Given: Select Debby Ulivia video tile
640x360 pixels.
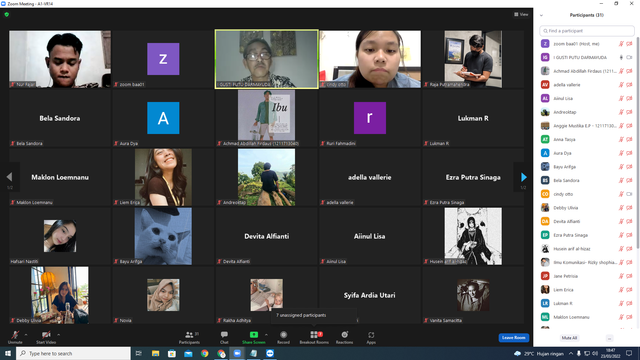Looking at the screenshot, I should [60, 295].
